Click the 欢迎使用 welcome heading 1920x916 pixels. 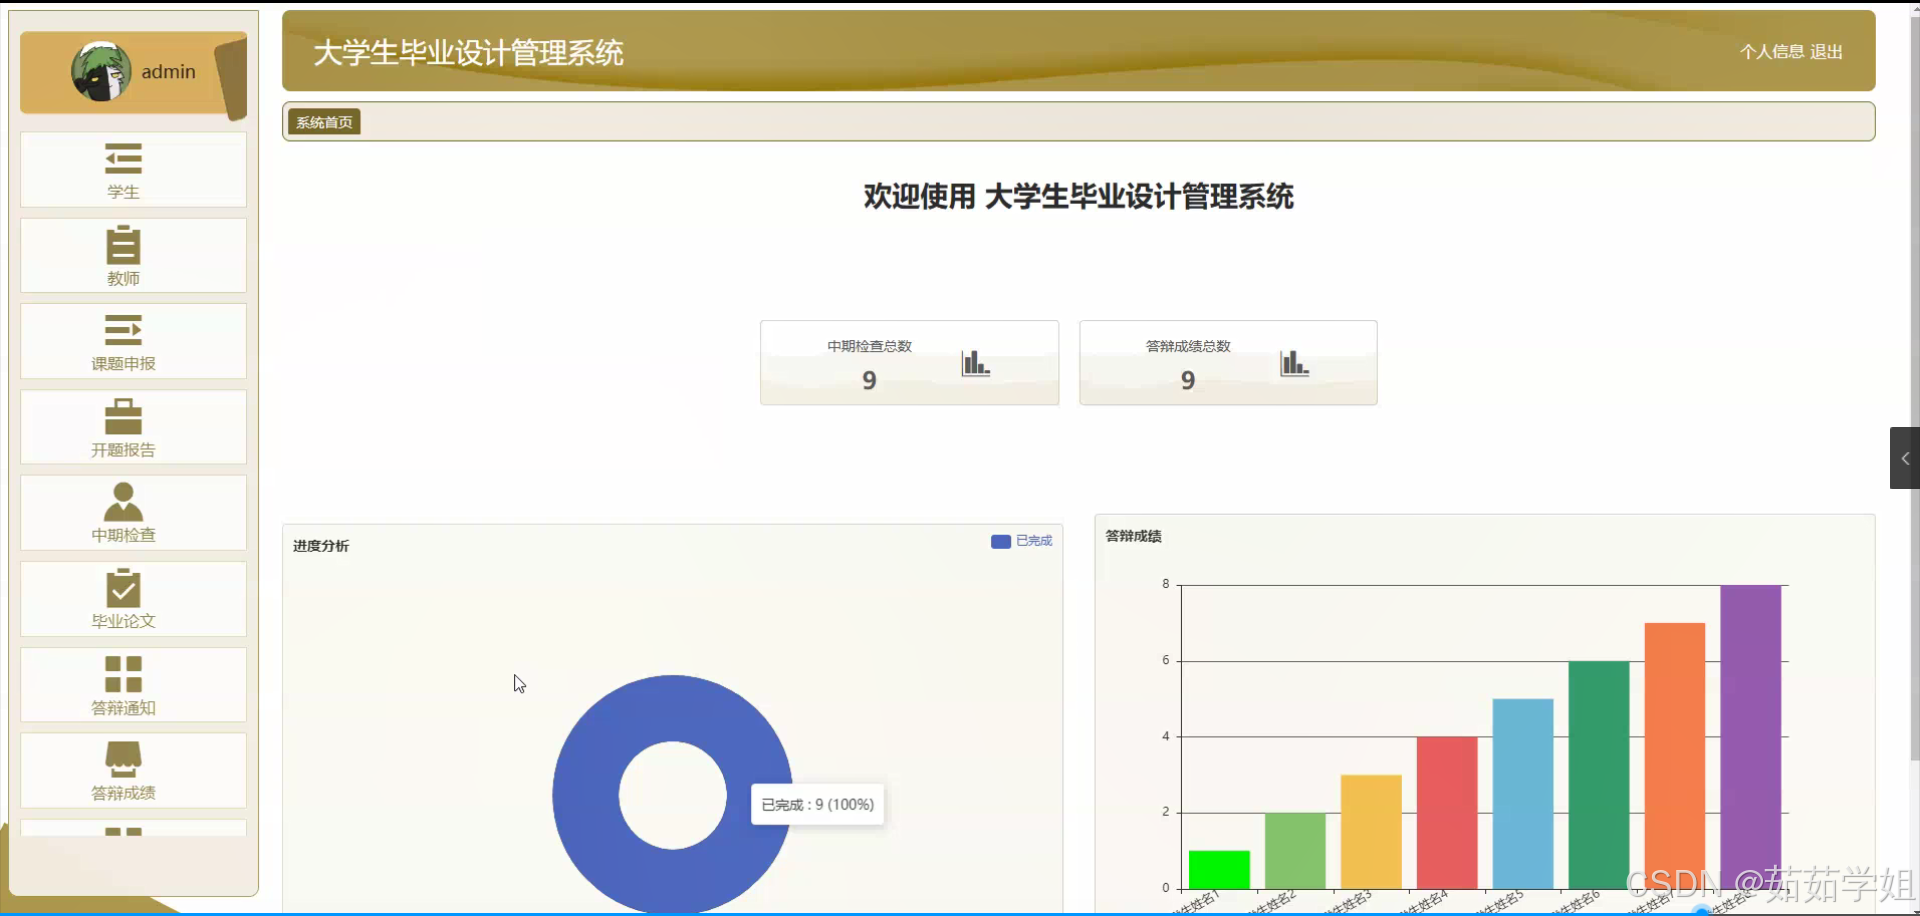tap(1078, 197)
